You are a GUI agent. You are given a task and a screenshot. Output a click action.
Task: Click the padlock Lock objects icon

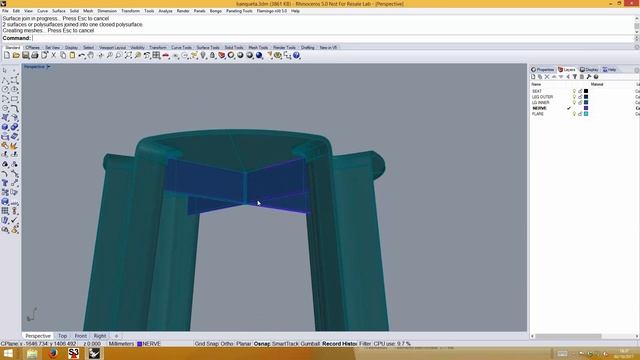212,56
